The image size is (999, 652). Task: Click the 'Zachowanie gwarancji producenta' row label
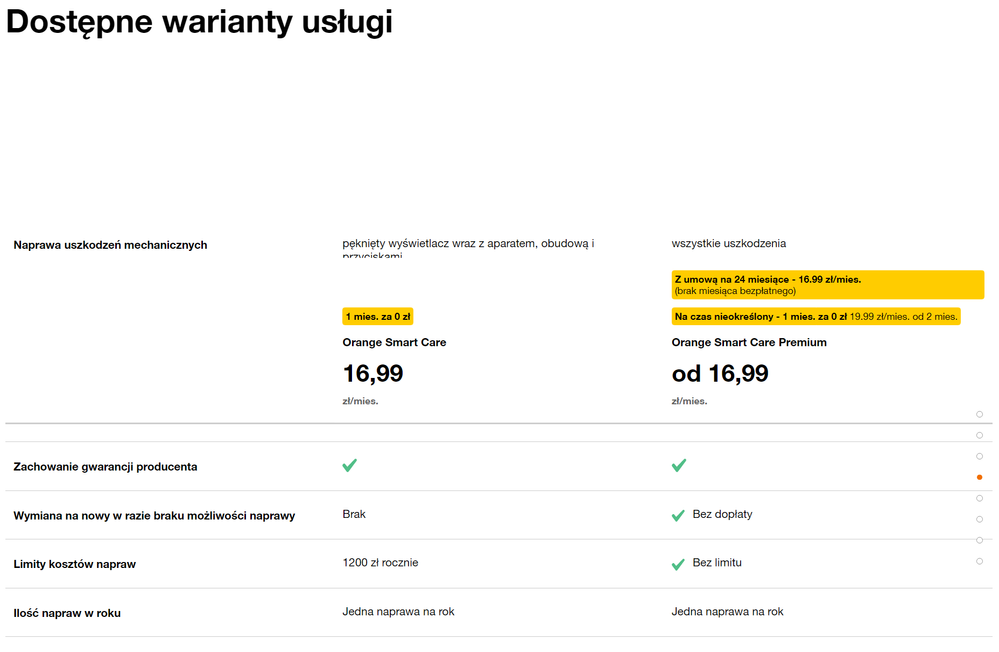[x=105, y=467]
